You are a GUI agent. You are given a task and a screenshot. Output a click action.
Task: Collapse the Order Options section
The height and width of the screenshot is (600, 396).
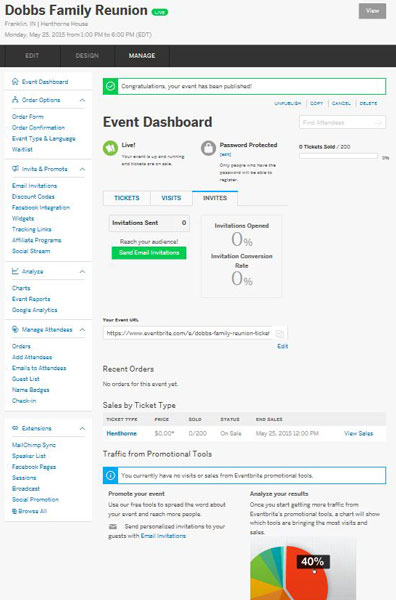click(x=82, y=100)
